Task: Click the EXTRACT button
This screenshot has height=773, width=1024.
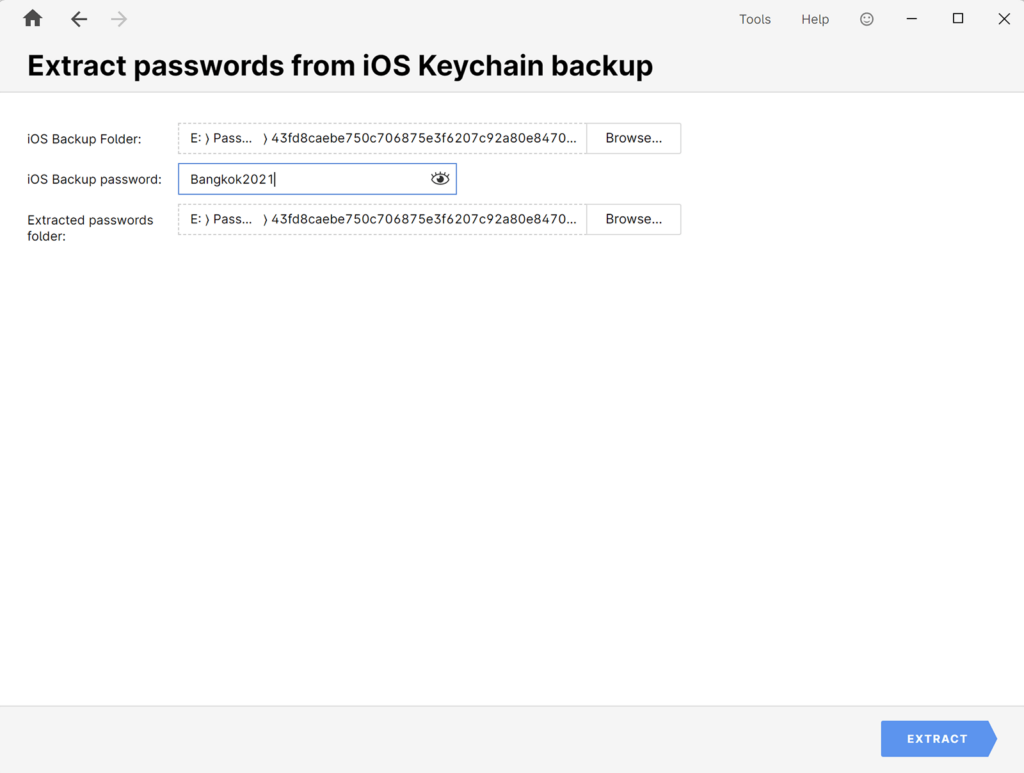Action: click(x=938, y=739)
